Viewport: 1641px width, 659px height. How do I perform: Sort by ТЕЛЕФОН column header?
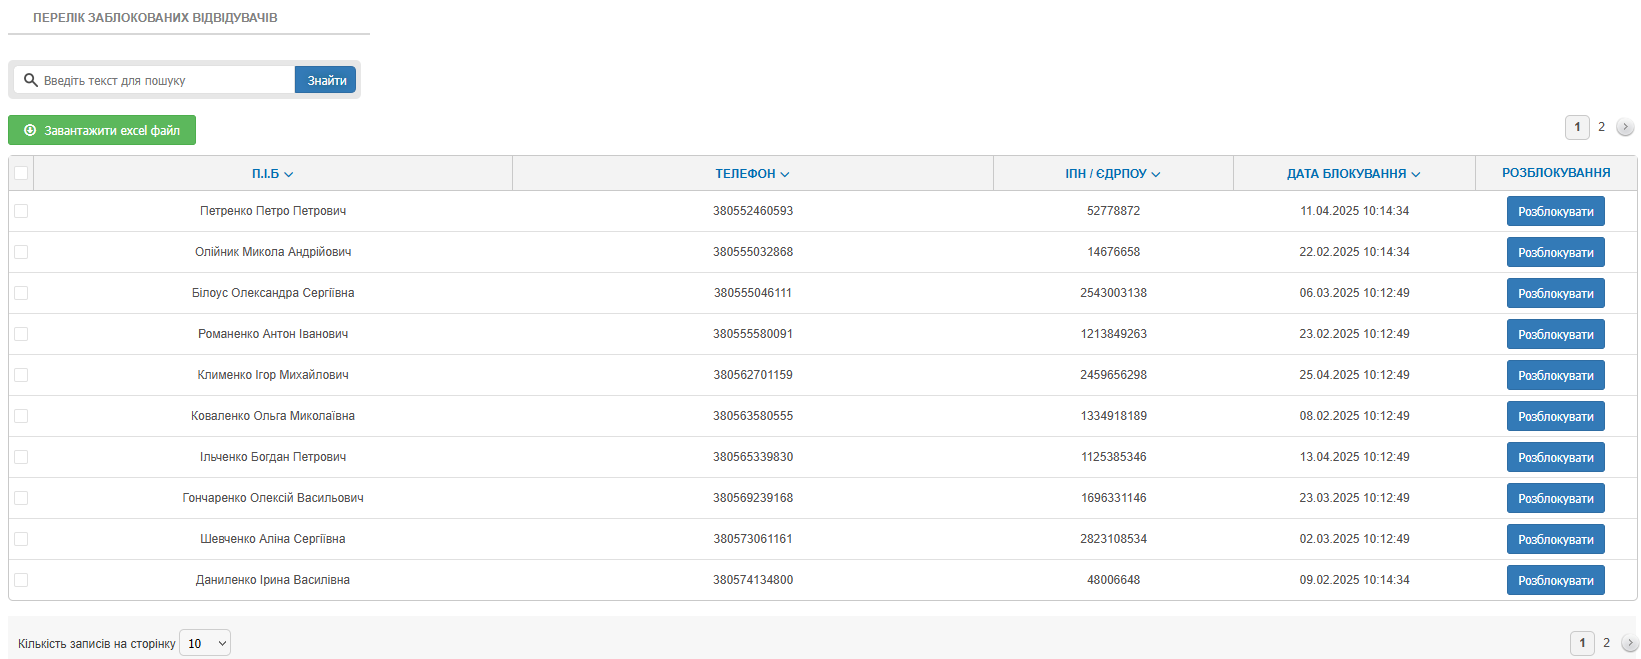pyautogui.click(x=752, y=174)
